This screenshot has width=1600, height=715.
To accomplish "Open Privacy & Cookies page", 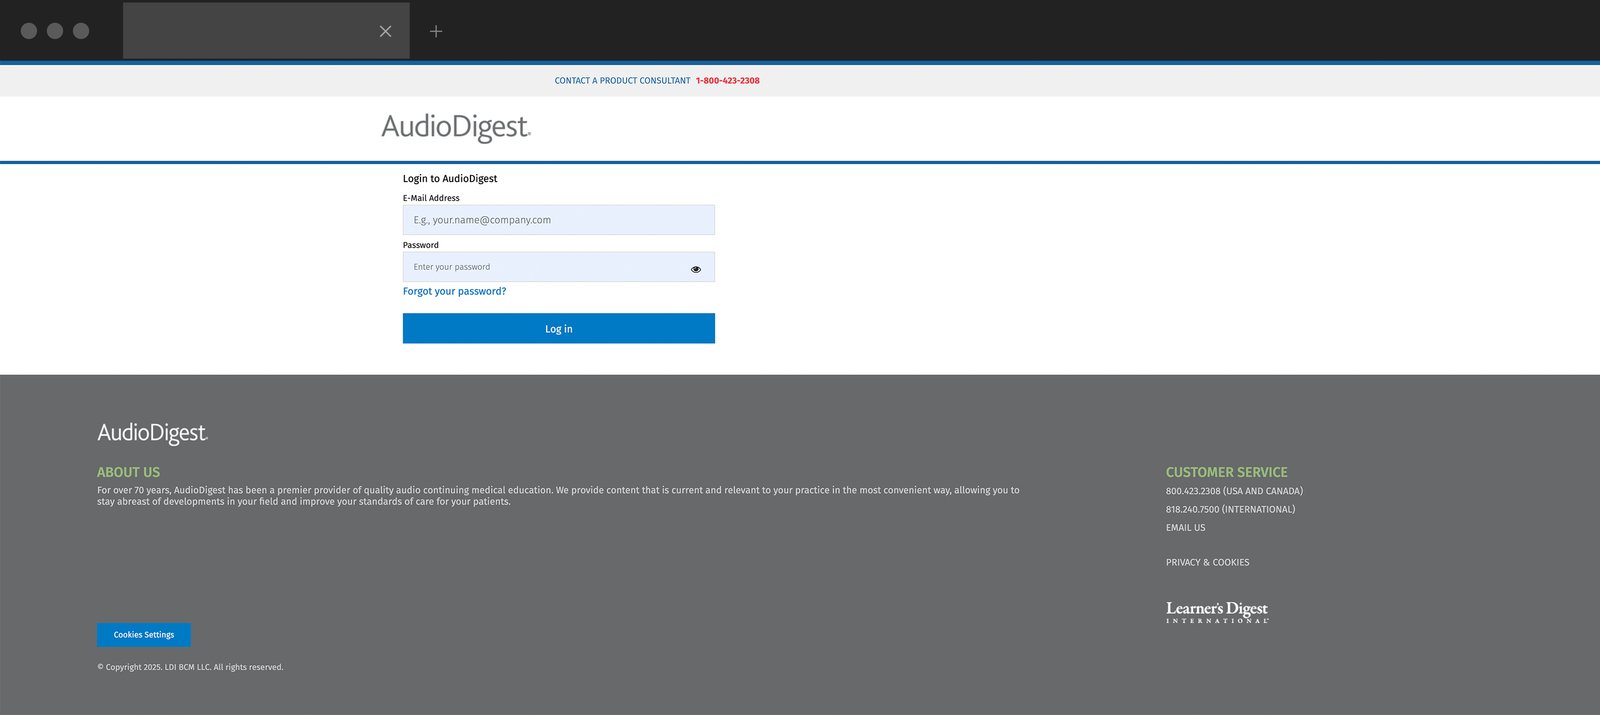I will 1207,563.
